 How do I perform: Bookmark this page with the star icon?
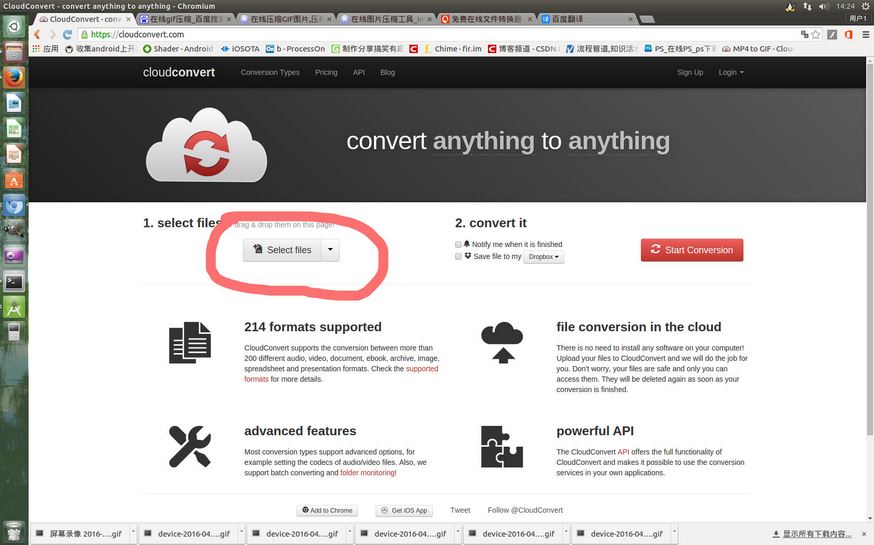pyautogui.click(x=816, y=35)
